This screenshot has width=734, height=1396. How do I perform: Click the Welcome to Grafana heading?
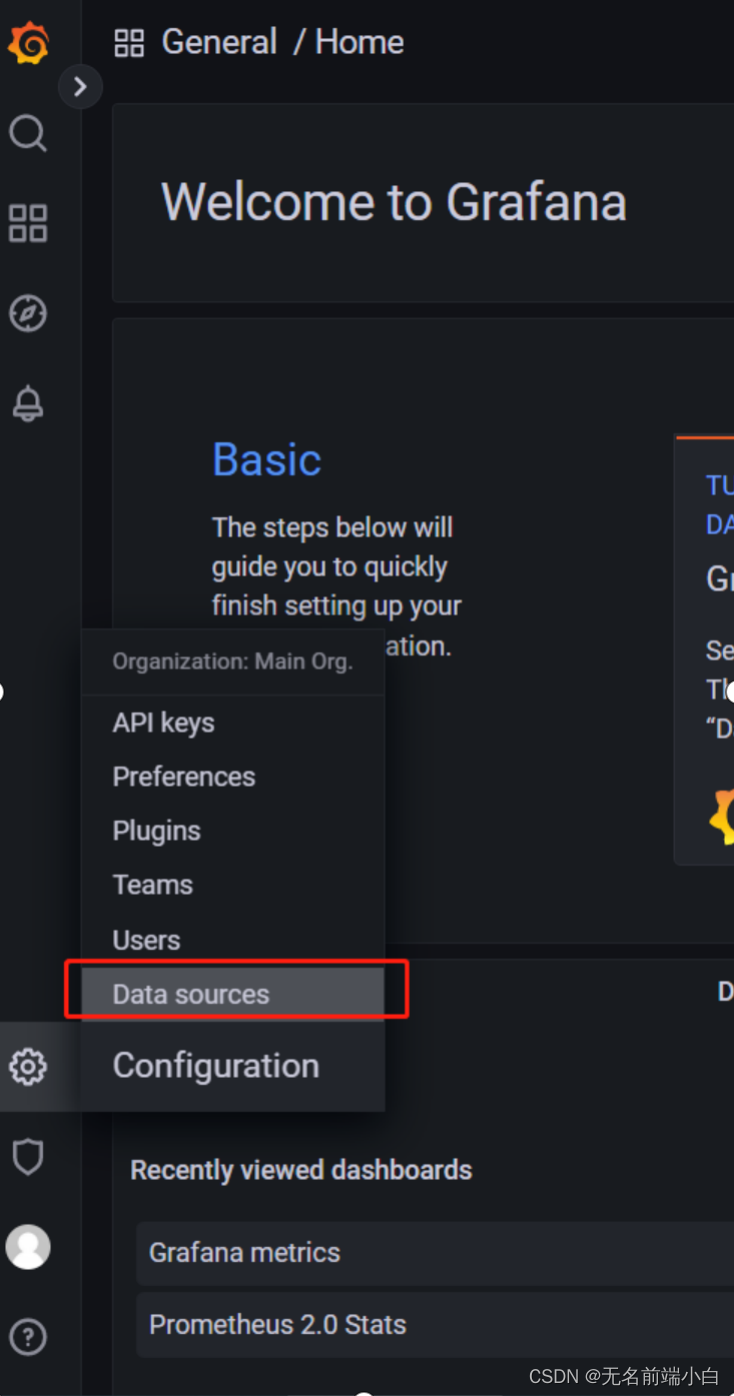[x=394, y=202]
